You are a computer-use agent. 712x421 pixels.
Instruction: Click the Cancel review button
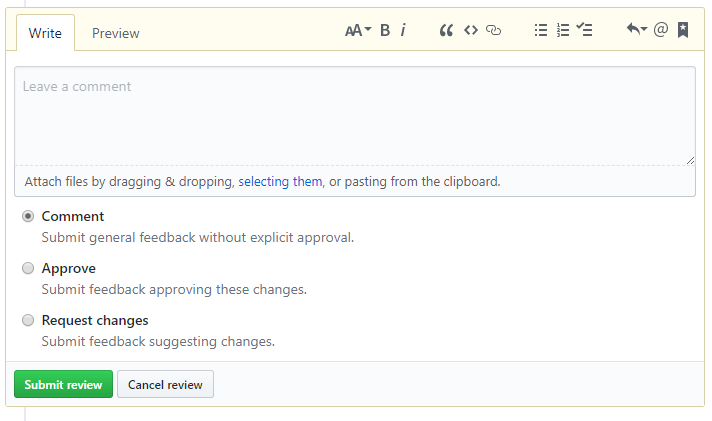[165, 384]
